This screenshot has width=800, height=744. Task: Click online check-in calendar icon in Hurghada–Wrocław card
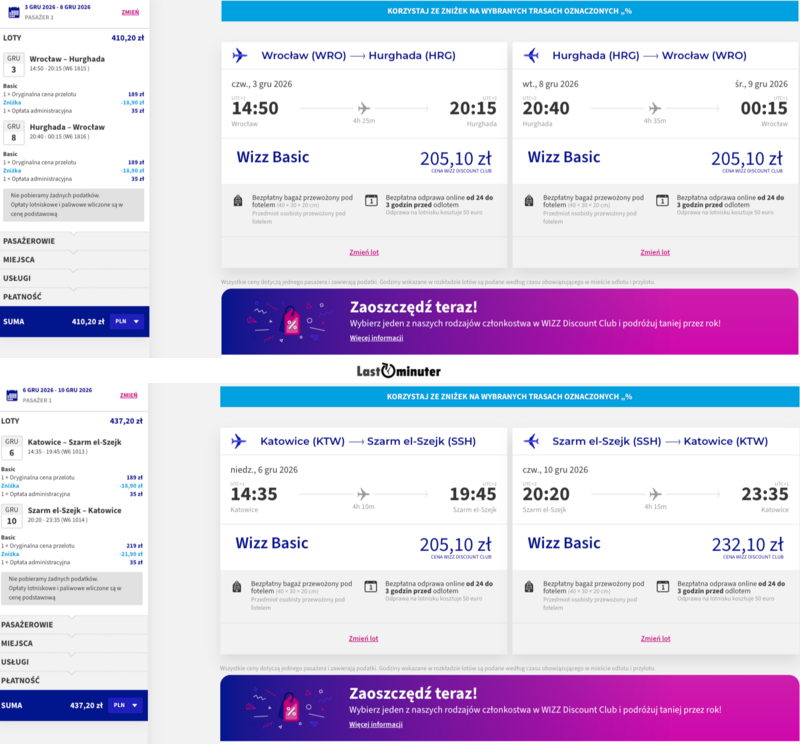click(x=662, y=201)
